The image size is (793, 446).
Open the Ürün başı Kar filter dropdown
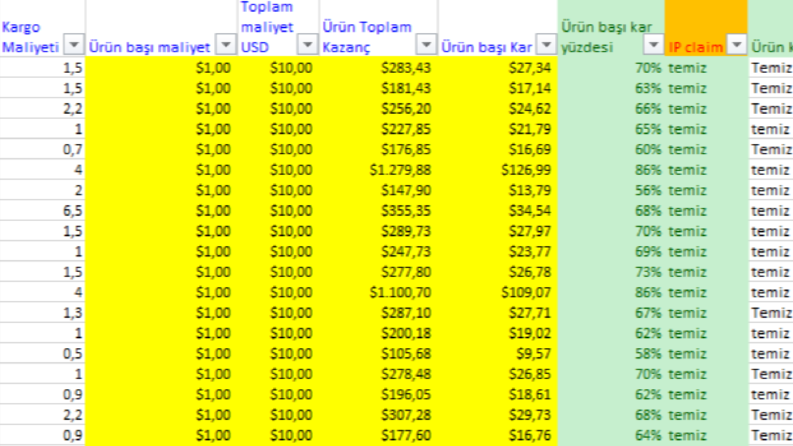point(546,46)
